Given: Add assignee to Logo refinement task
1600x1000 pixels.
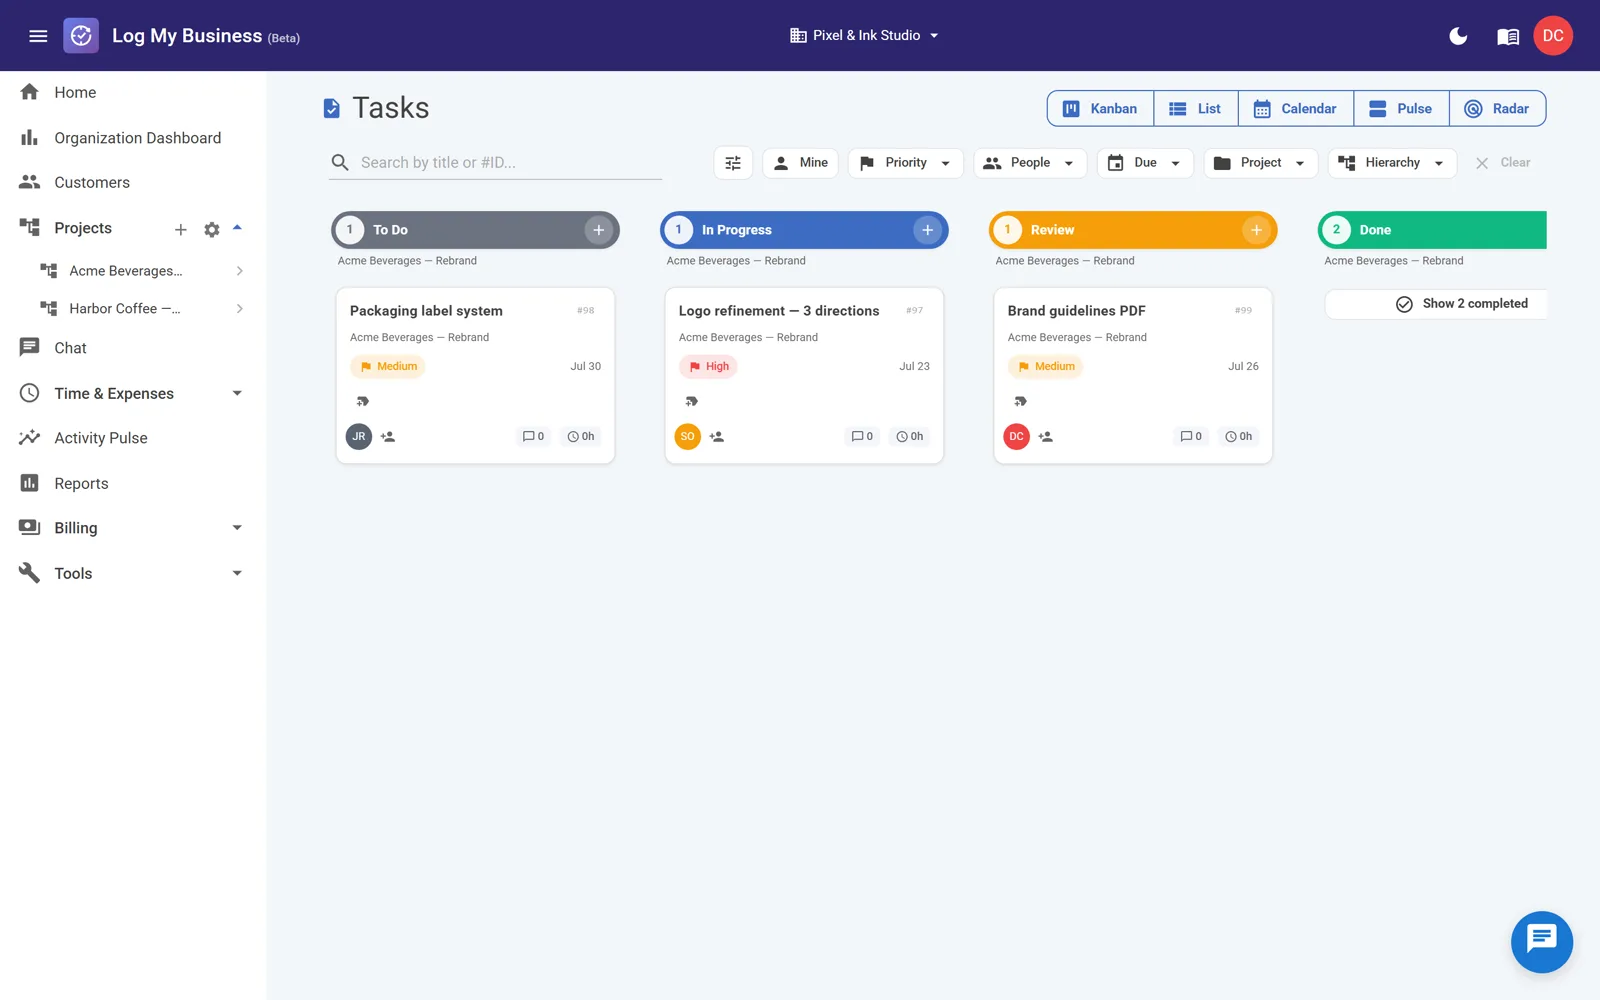Looking at the screenshot, I should (717, 437).
